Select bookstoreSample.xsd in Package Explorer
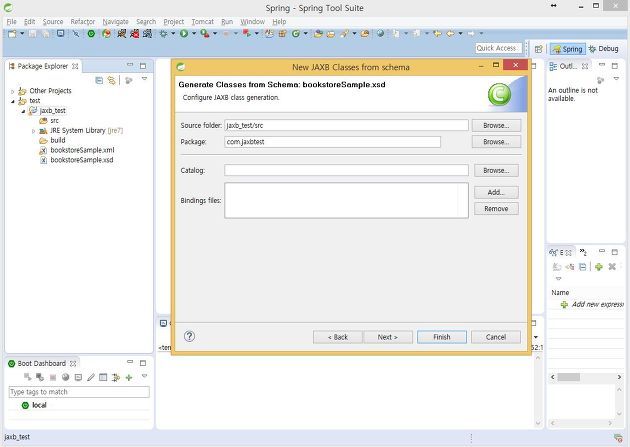 point(82,160)
